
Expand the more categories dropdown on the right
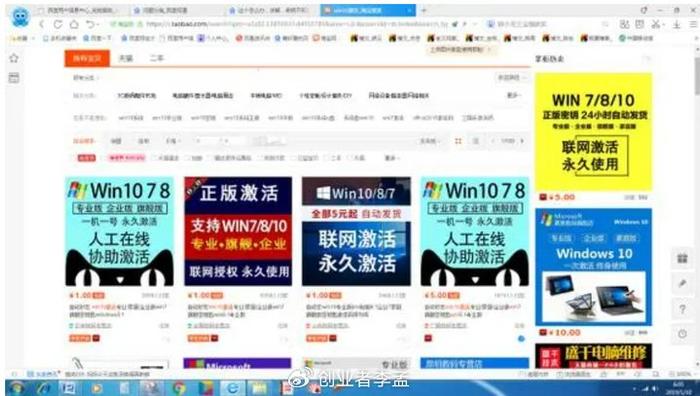pos(513,96)
